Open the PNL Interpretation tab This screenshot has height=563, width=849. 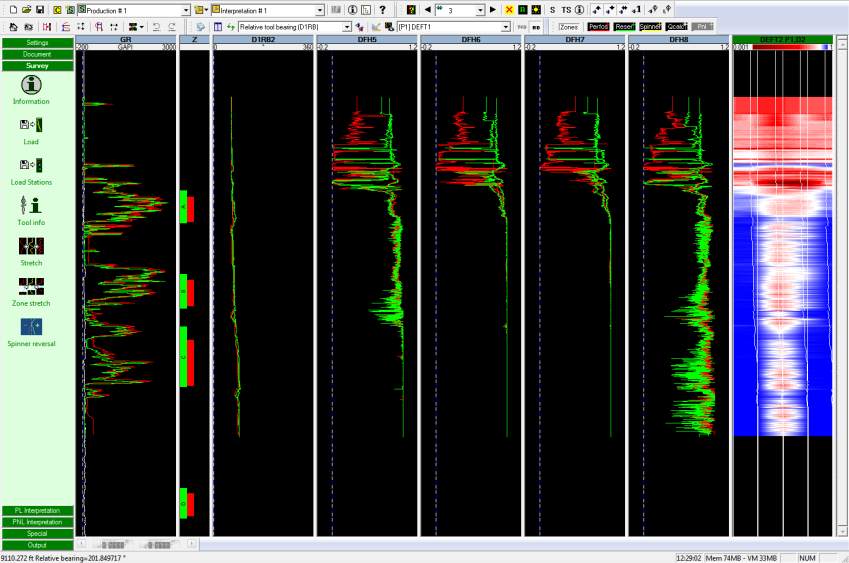[x=37, y=522]
